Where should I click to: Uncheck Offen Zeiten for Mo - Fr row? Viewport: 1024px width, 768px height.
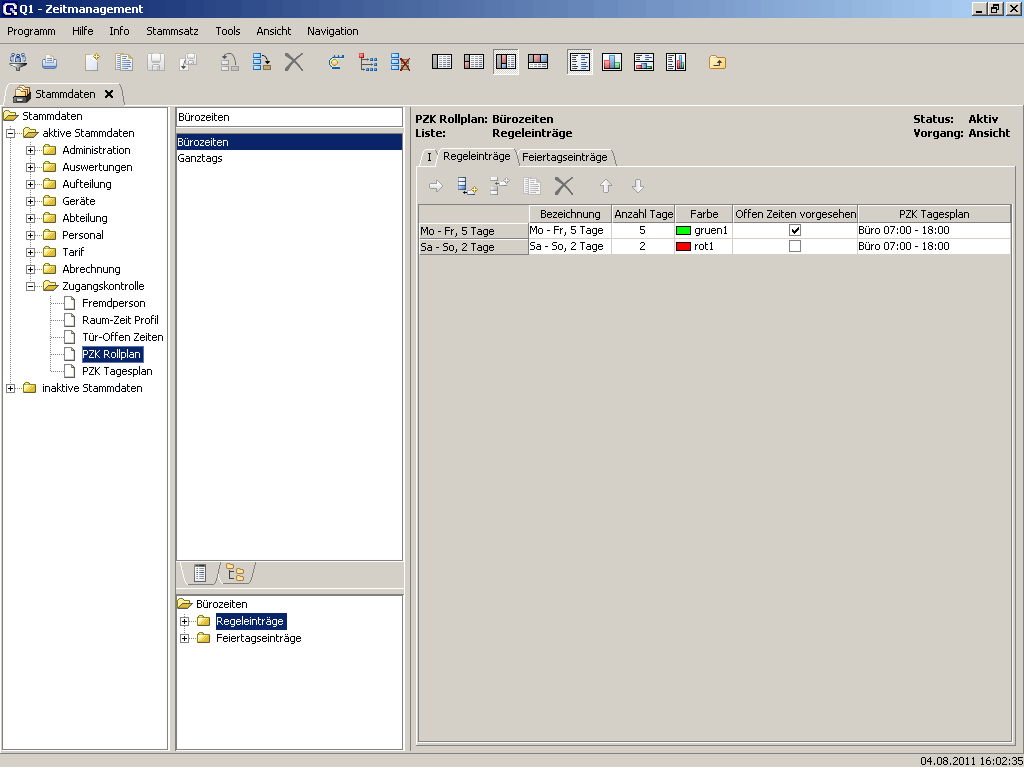coord(795,230)
